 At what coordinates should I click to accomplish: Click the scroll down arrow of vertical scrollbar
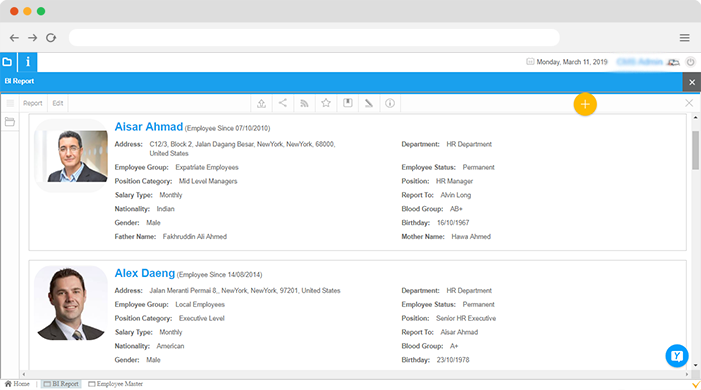pyautogui.click(x=695, y=365)
